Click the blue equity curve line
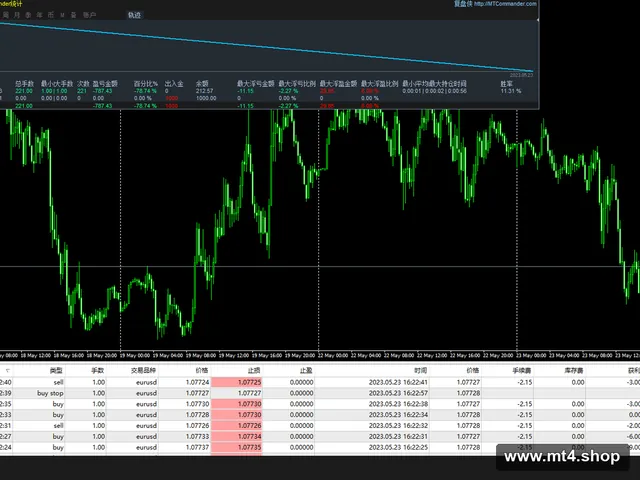Viewport: 640px width, 480px height. (x=265, y=47)
